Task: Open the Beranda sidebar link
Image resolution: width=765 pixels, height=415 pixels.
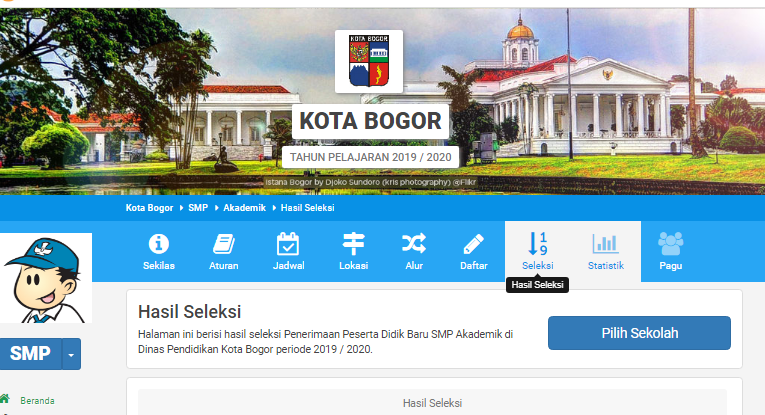Action: click(x=37, y=401)
